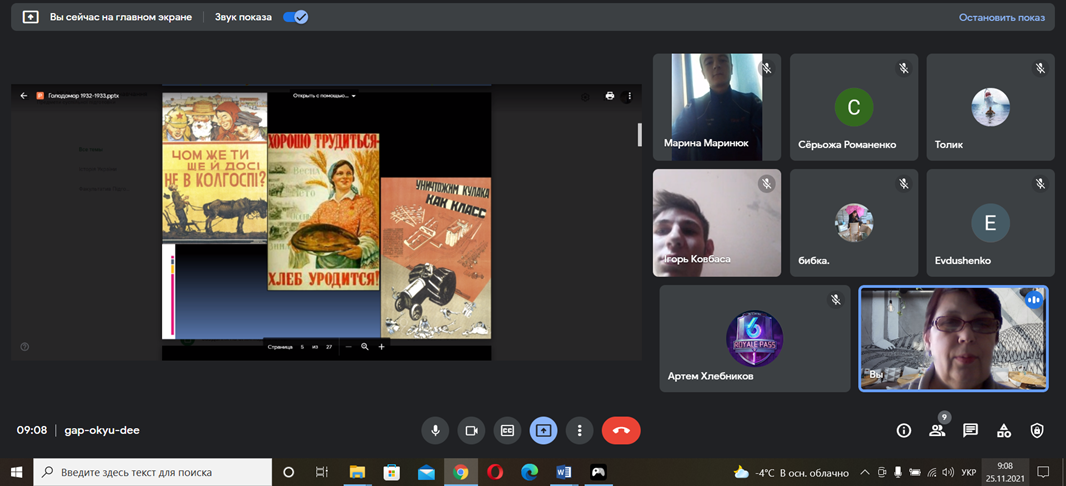Open Microsoft Store from taskbar
The height and width of the screenshot is (486, 1066).
coord(392,472)
